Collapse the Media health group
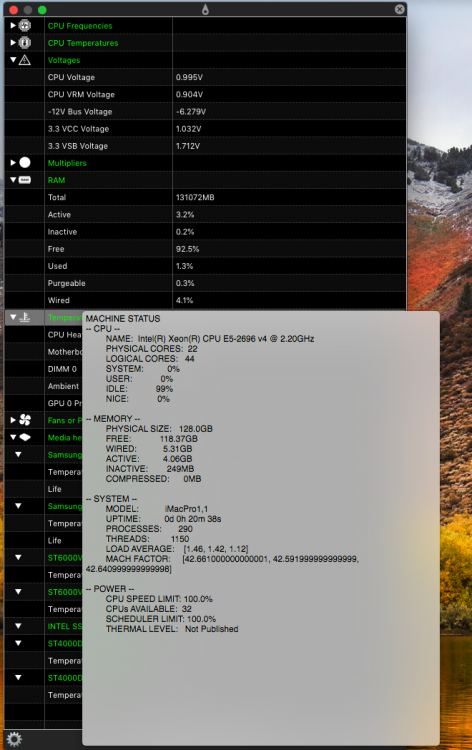 13,437
